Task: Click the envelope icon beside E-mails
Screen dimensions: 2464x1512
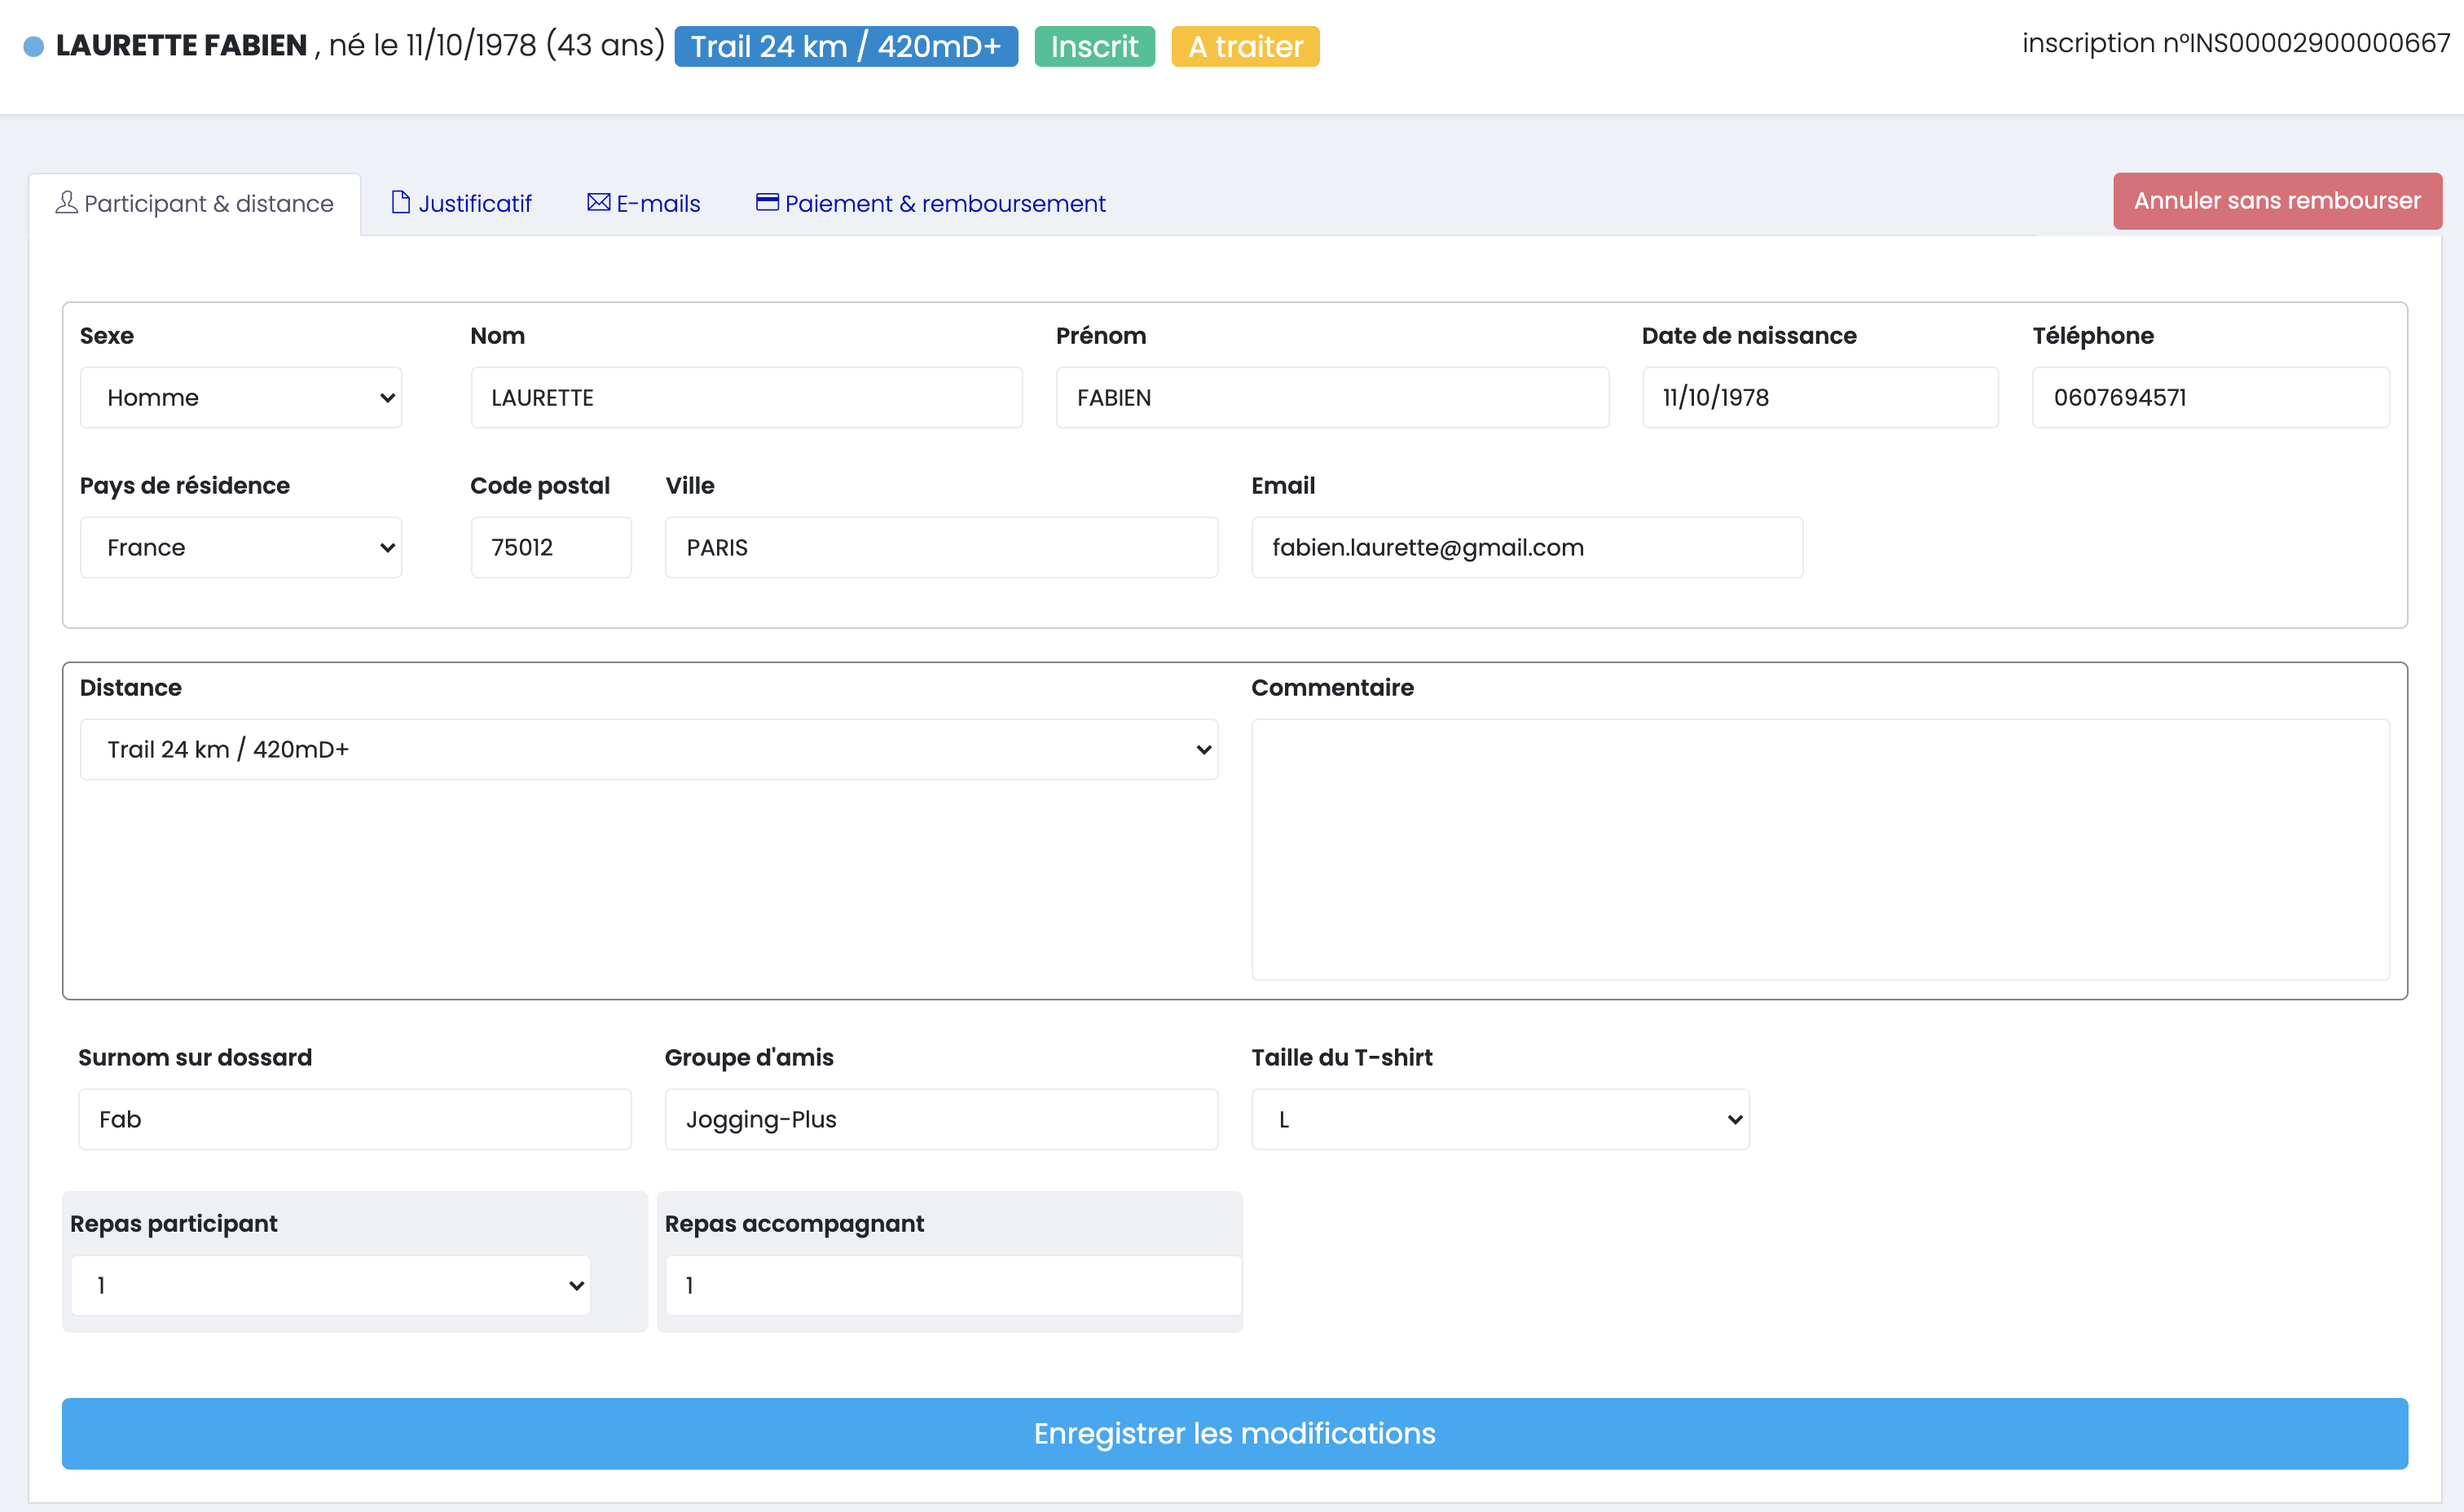Action: [x=598, y=202]
